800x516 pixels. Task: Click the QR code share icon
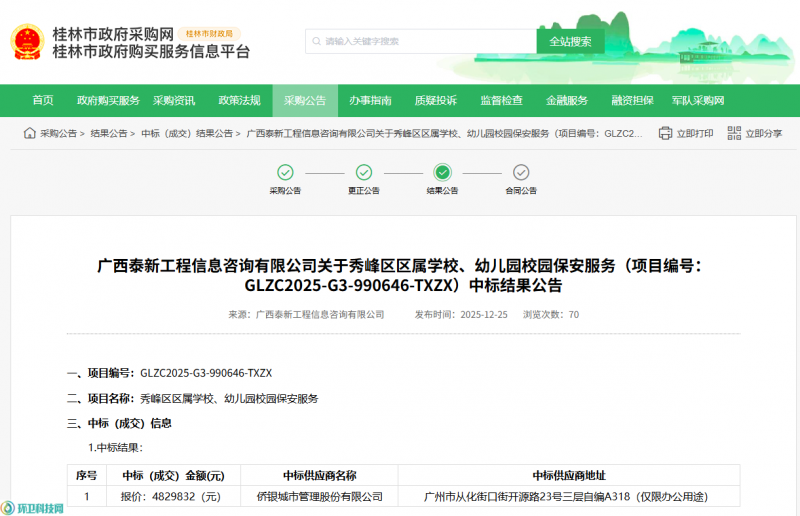coord(734,133)
